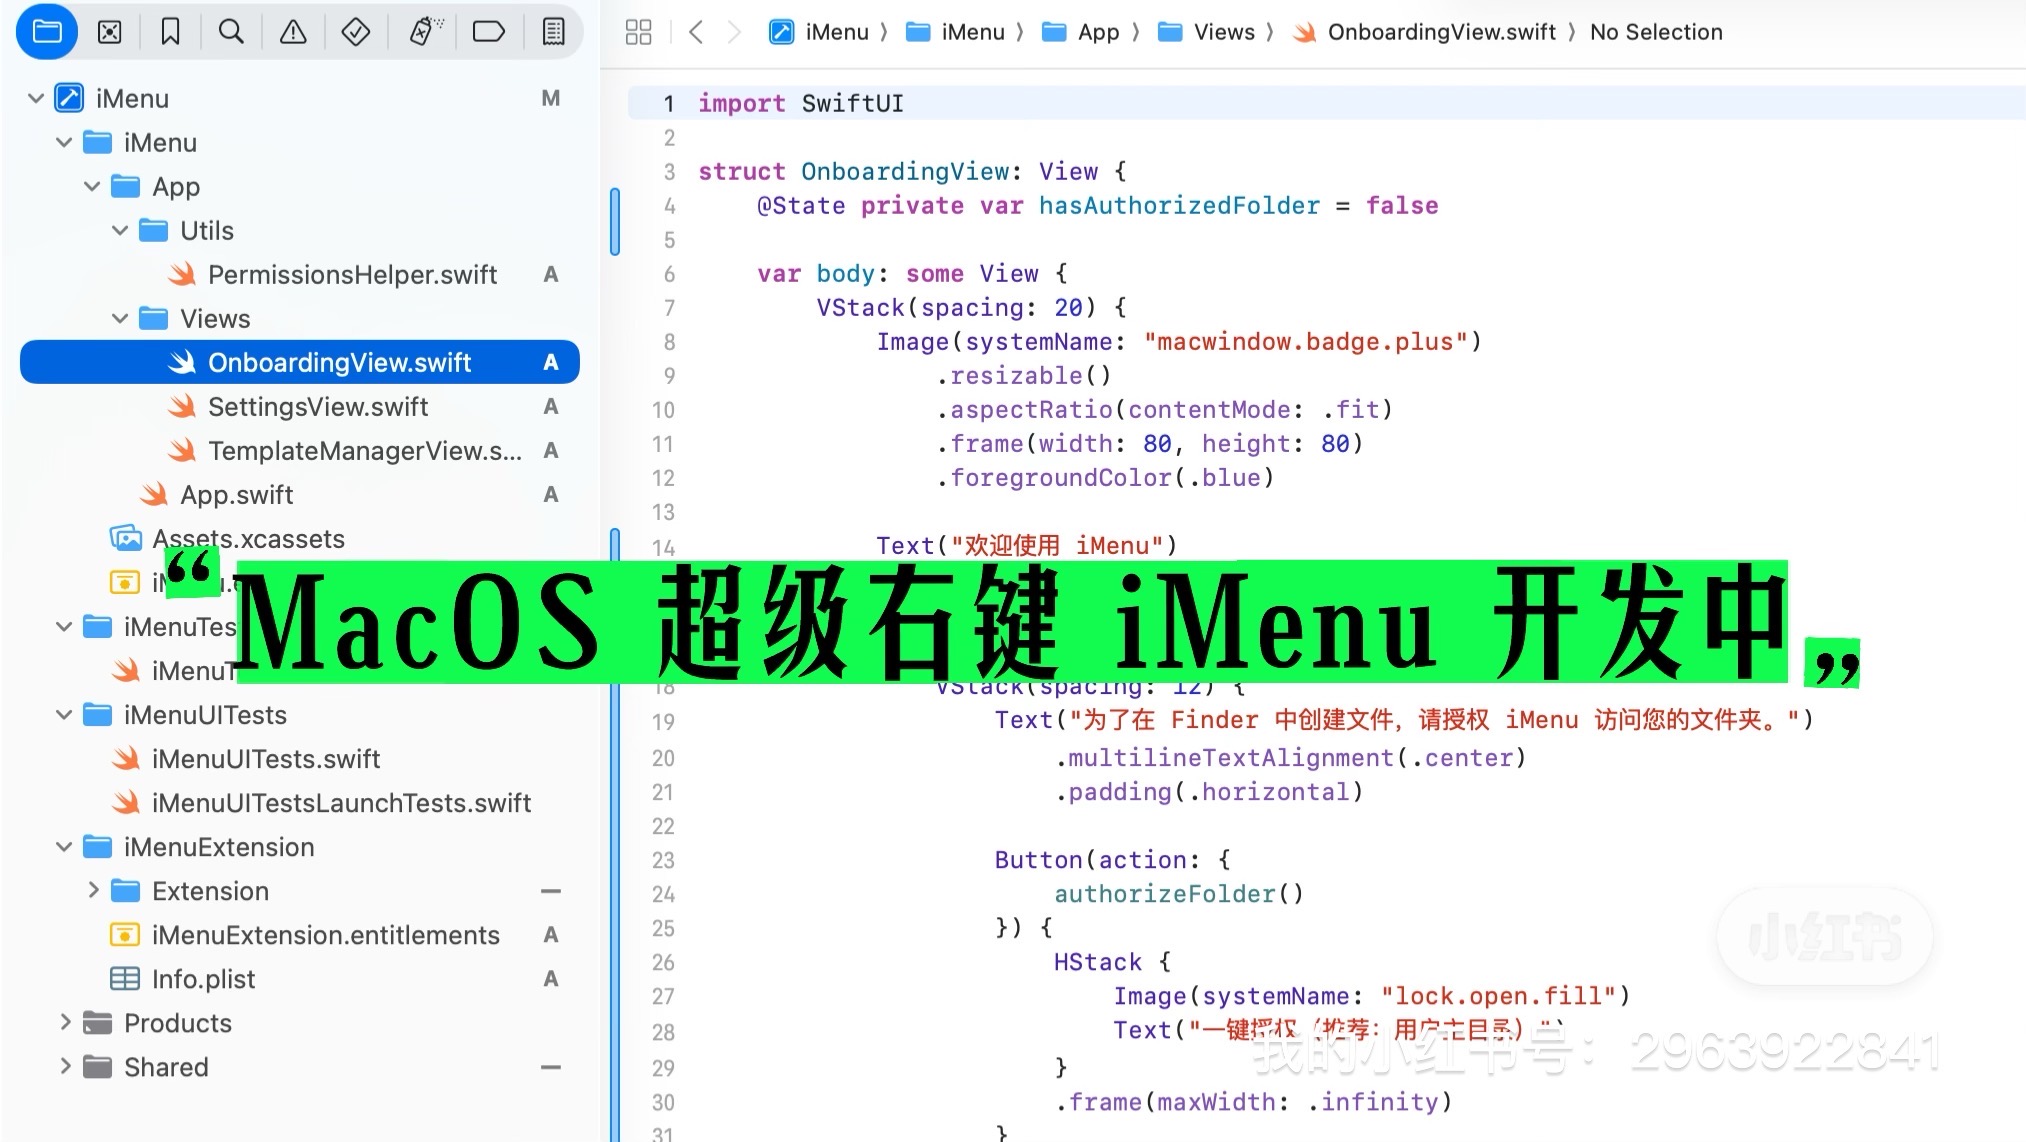Collapse the Utils folder
The image size is (2026, 1142).
[x=120, y=231]
